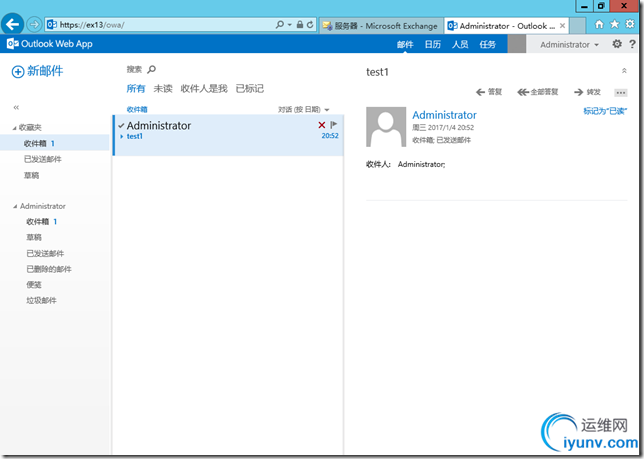This screenshot has height=459, width=644.
Task: Click the test1 subject in message list
Action: tap(135, 136)
